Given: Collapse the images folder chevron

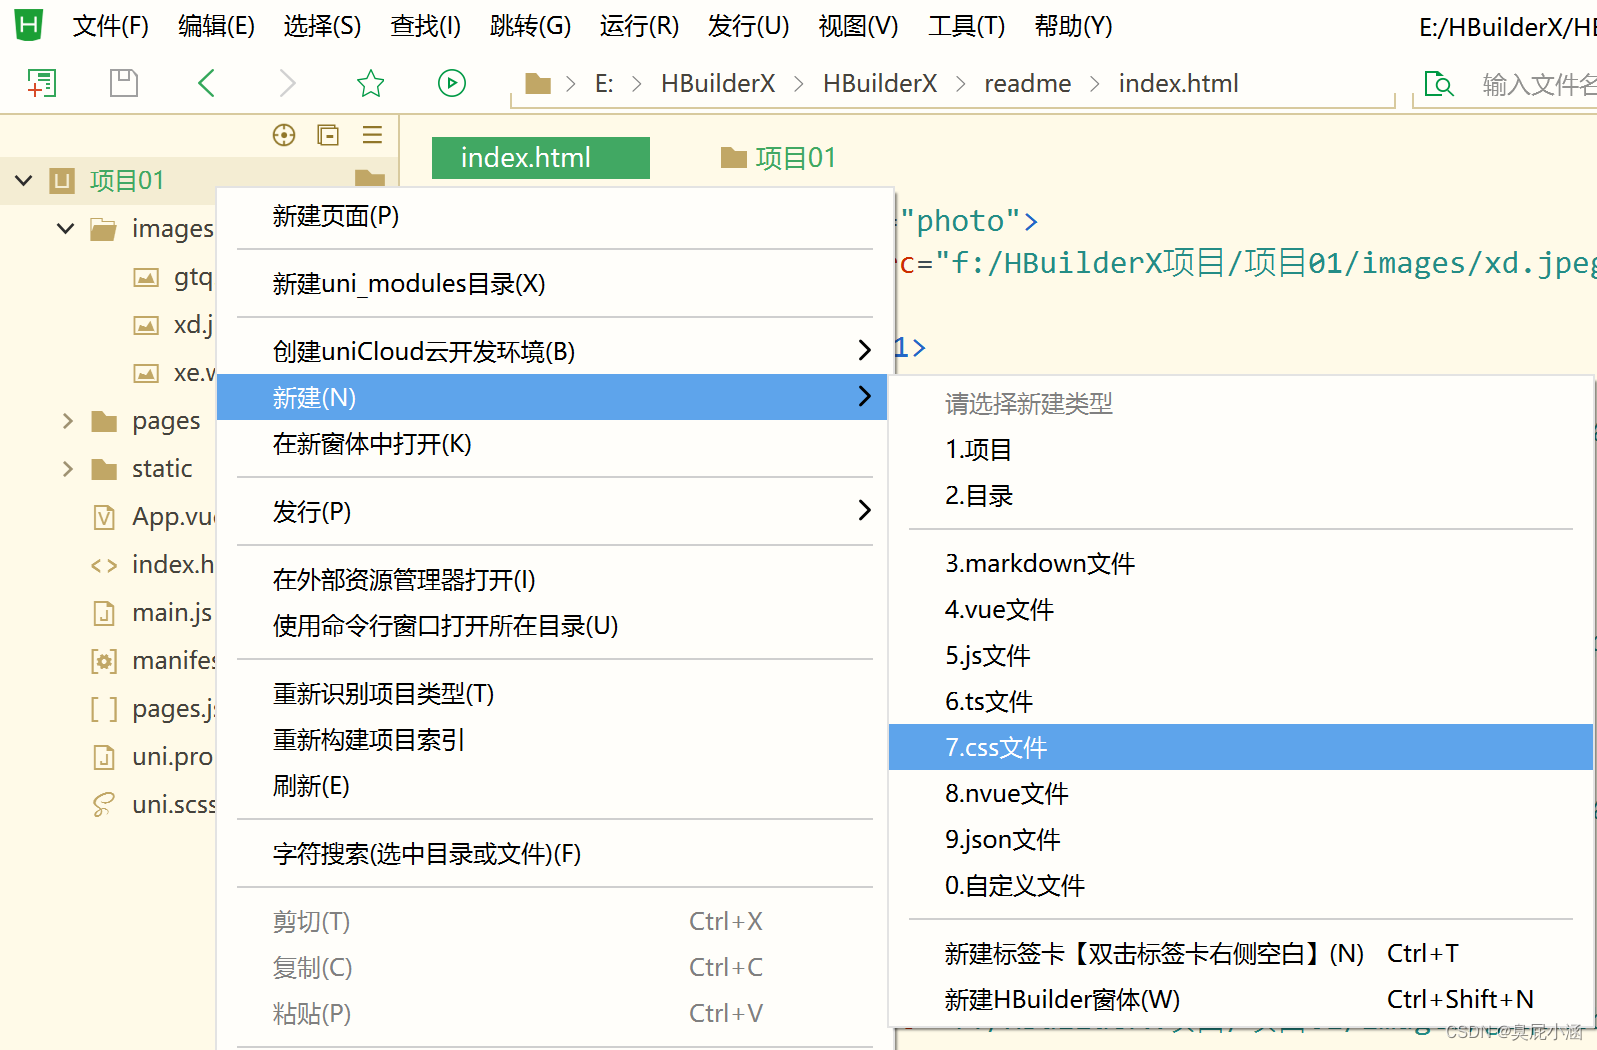Looking at the screenshot, I should pyautogui.click(x=66, y=229).
